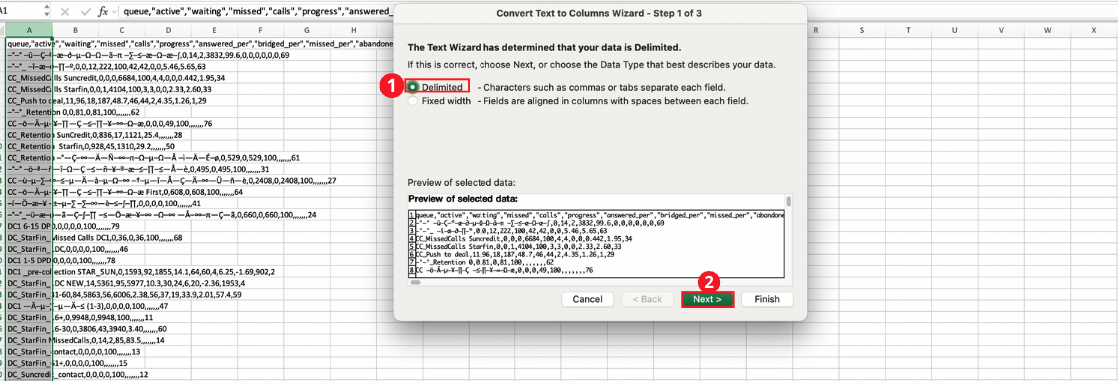
Task: Select column D header
Action: [x=168, y=30]
